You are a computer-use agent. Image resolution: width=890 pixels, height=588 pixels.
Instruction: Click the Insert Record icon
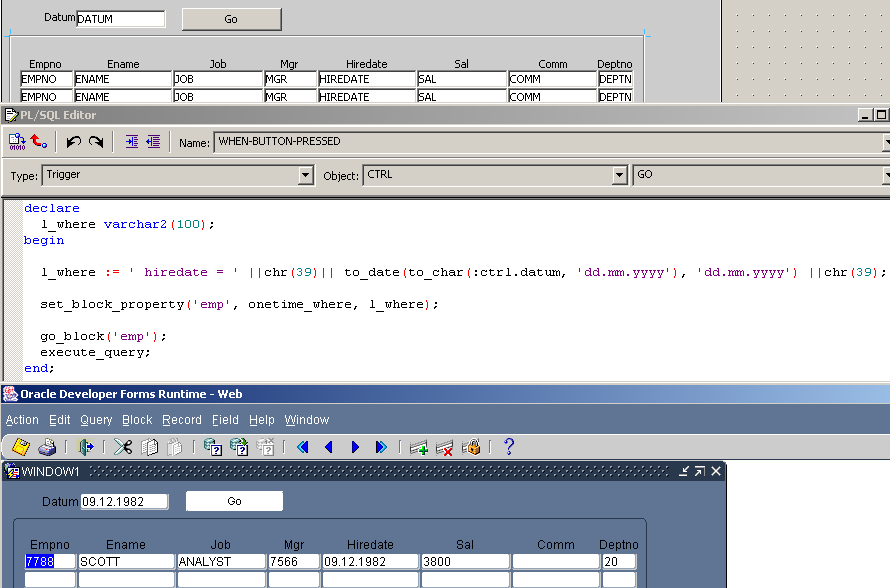(x=419, y=447)
